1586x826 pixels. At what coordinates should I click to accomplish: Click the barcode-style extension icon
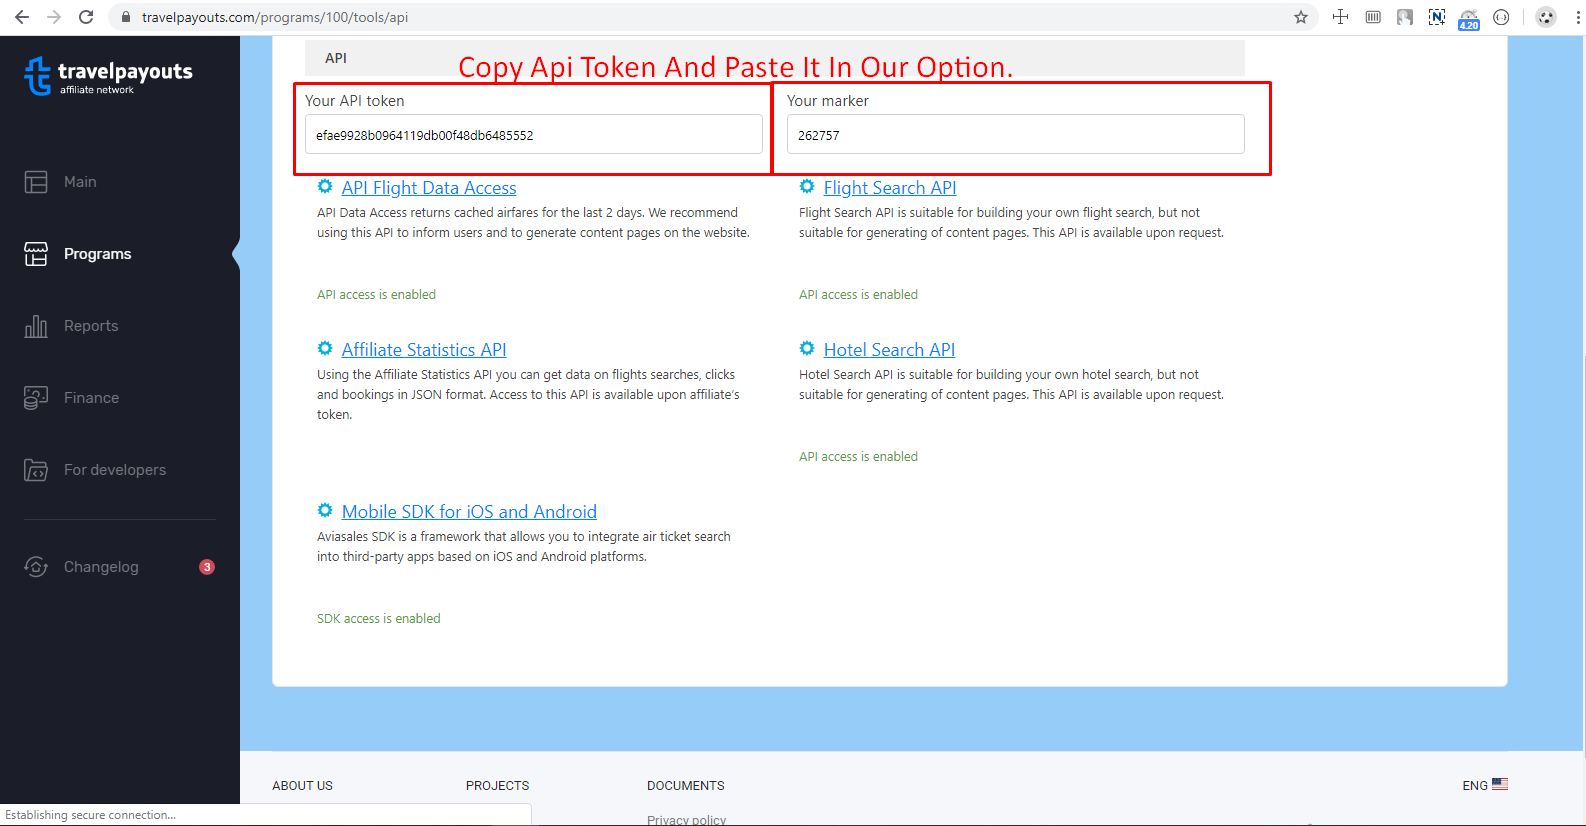1373,17
